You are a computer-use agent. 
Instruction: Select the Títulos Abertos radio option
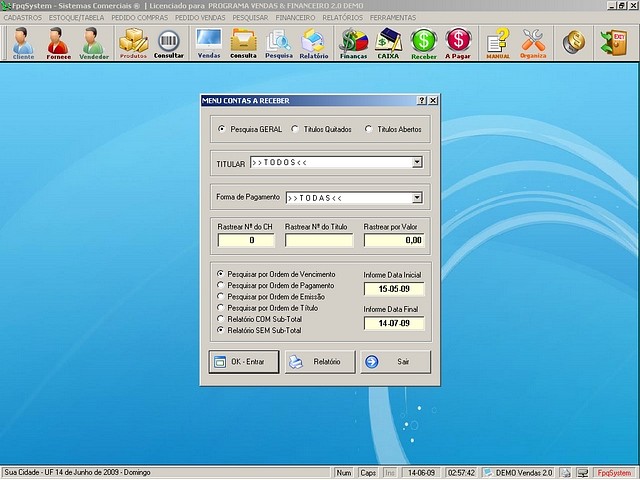[x=369, y=129]
